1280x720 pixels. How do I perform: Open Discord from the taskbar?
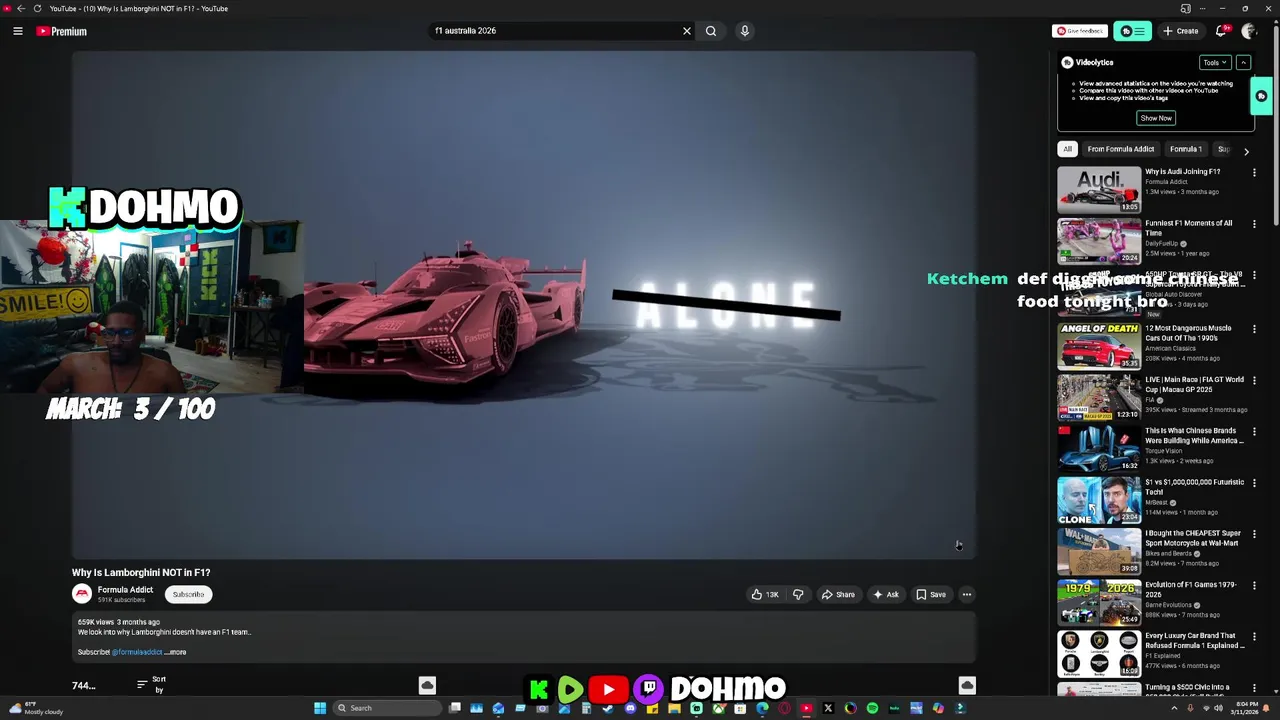click(630, 708)
